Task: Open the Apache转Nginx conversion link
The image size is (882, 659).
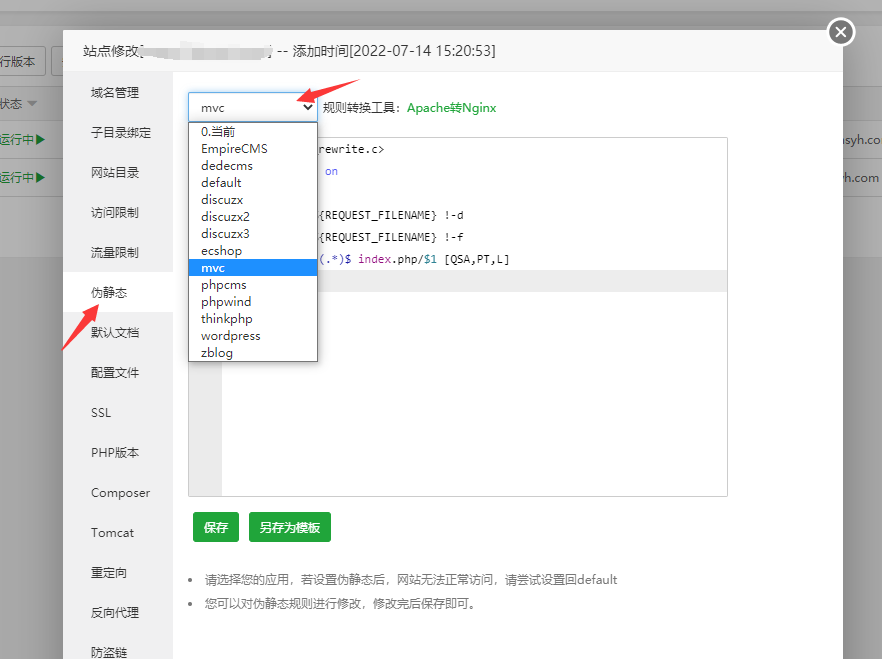Action: coord(451,108)
